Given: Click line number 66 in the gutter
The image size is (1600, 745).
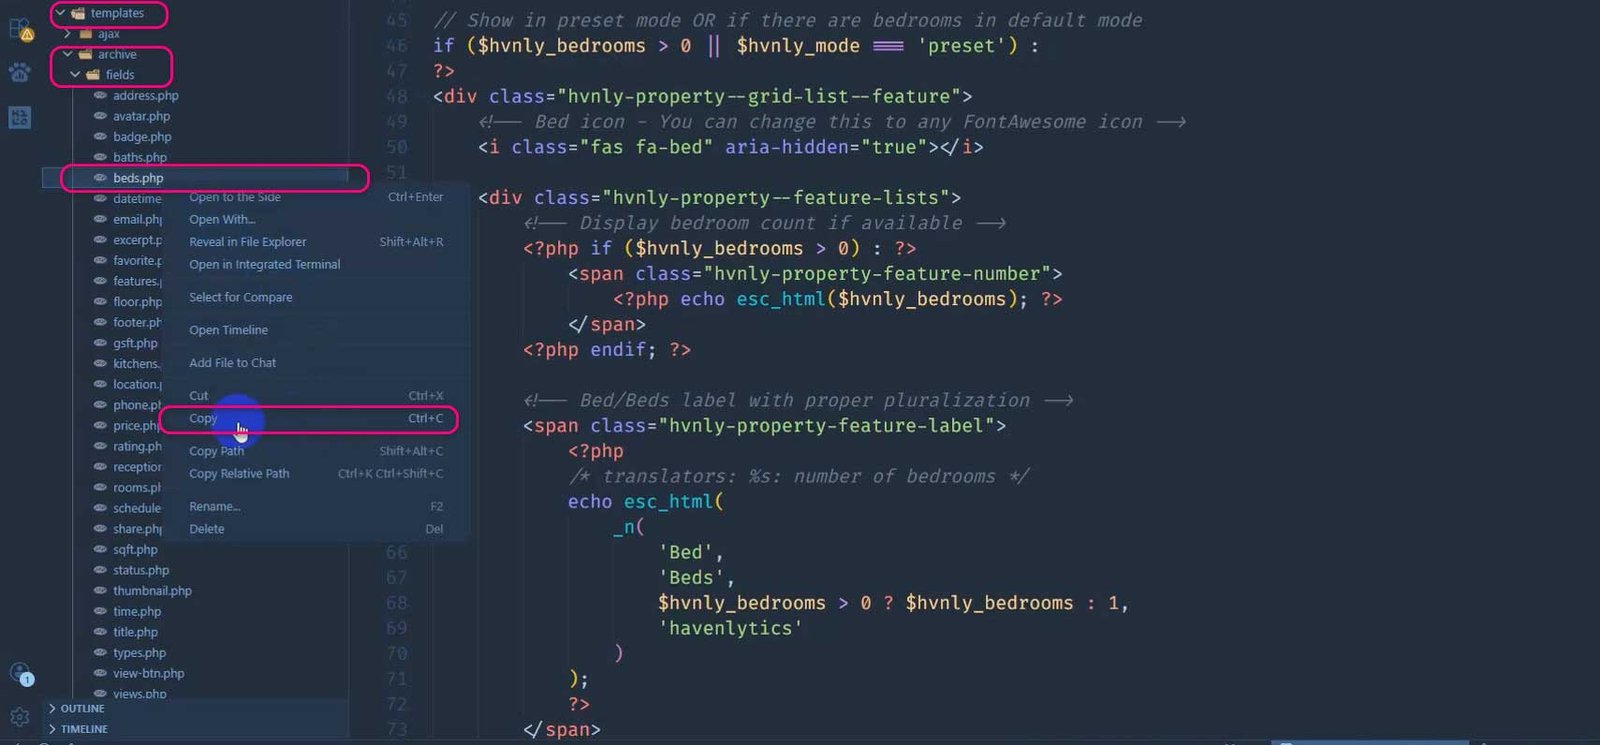Looking at the screenshot, I should click(397, 552).
